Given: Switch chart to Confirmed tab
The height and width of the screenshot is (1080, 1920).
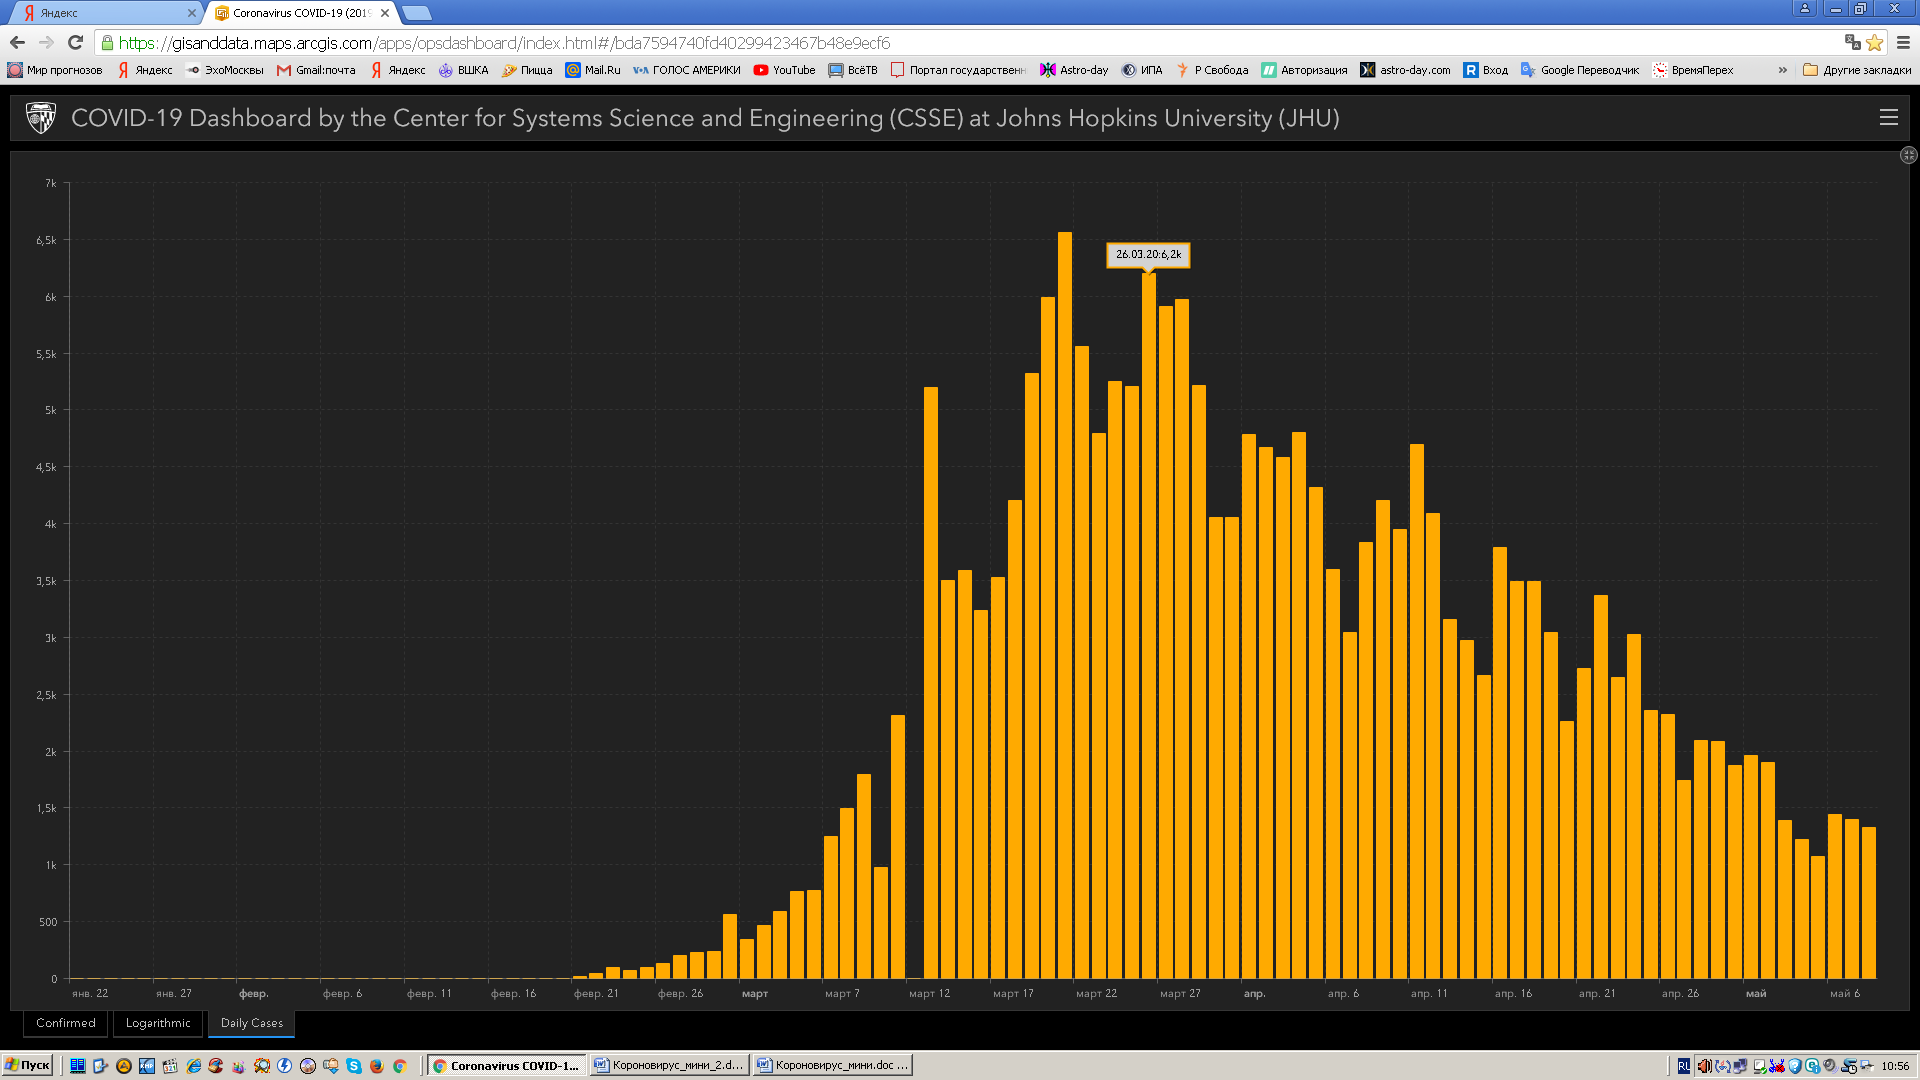Looking at the screenshot, I should pyautogui.click(x=66, y=1023).
